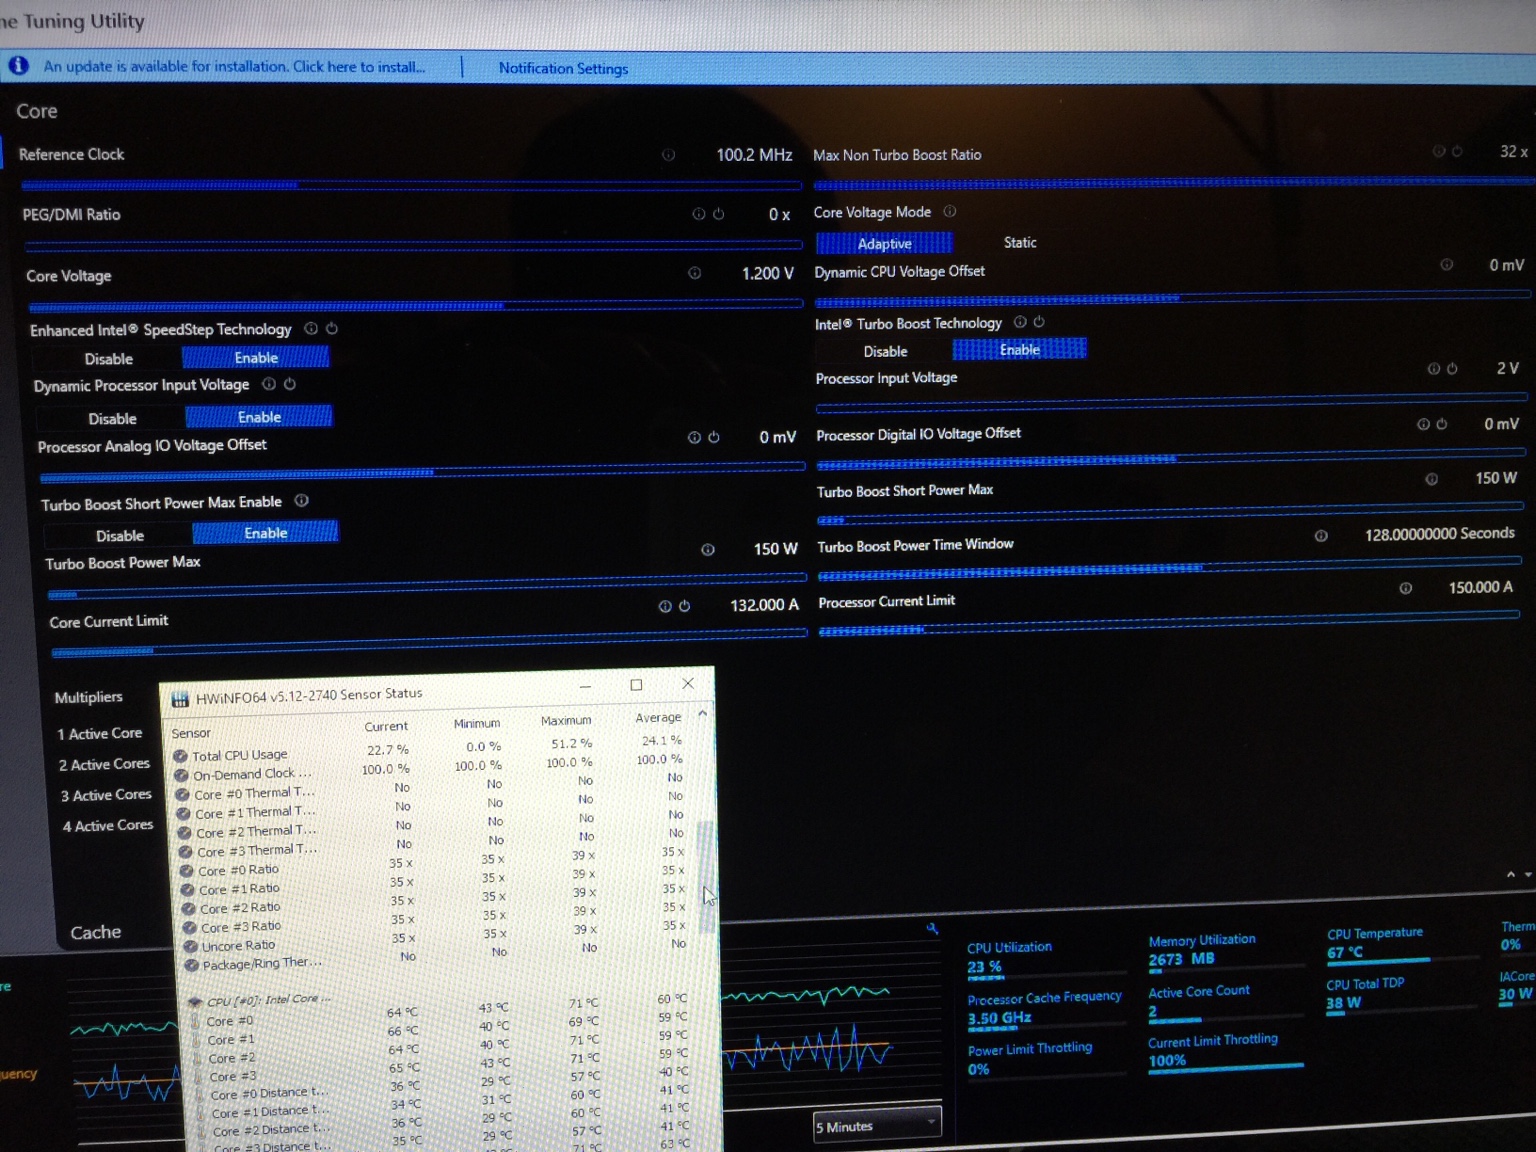The height and width of the screenshot is (1152, 1536).
Task: Click CPU Temperature 67 °C monitor value
Action: point(1345,952)
